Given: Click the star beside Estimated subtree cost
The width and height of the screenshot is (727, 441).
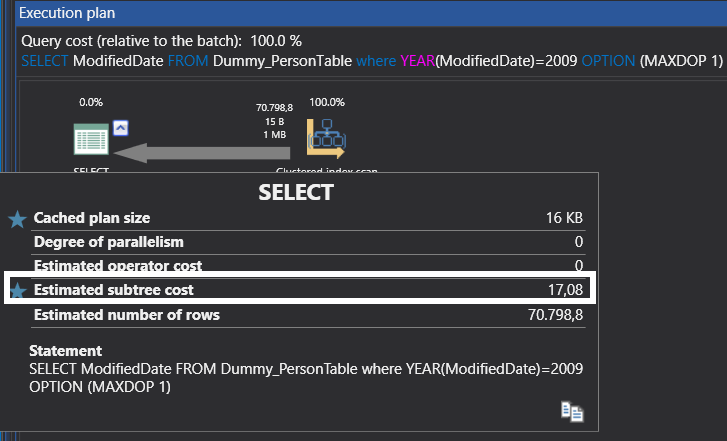Looking at the screenshot, I should pos(17,291).
